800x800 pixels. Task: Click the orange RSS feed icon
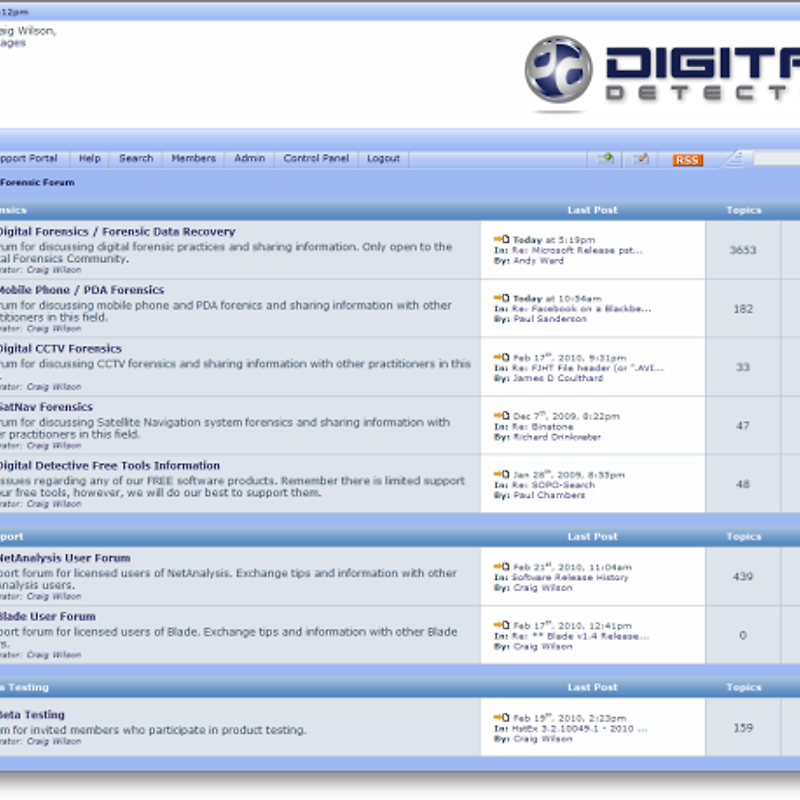pyautogui.click(x=687, y=160)
